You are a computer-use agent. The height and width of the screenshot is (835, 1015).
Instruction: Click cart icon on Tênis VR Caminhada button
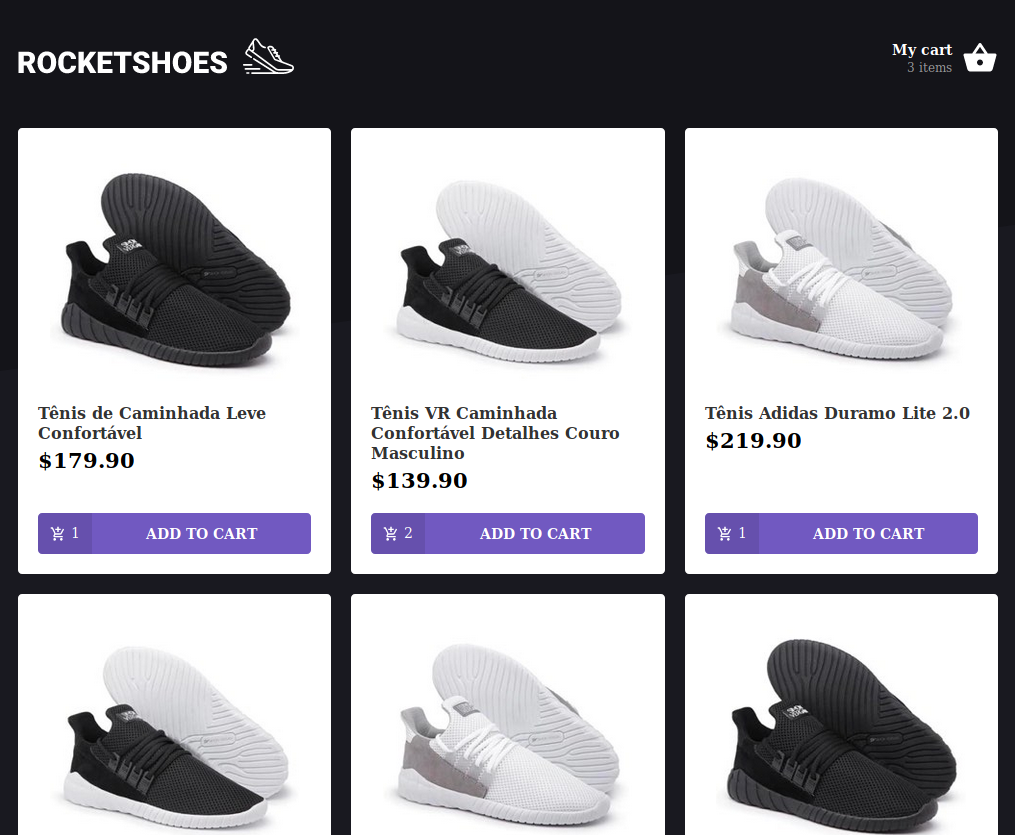(391, 534)
